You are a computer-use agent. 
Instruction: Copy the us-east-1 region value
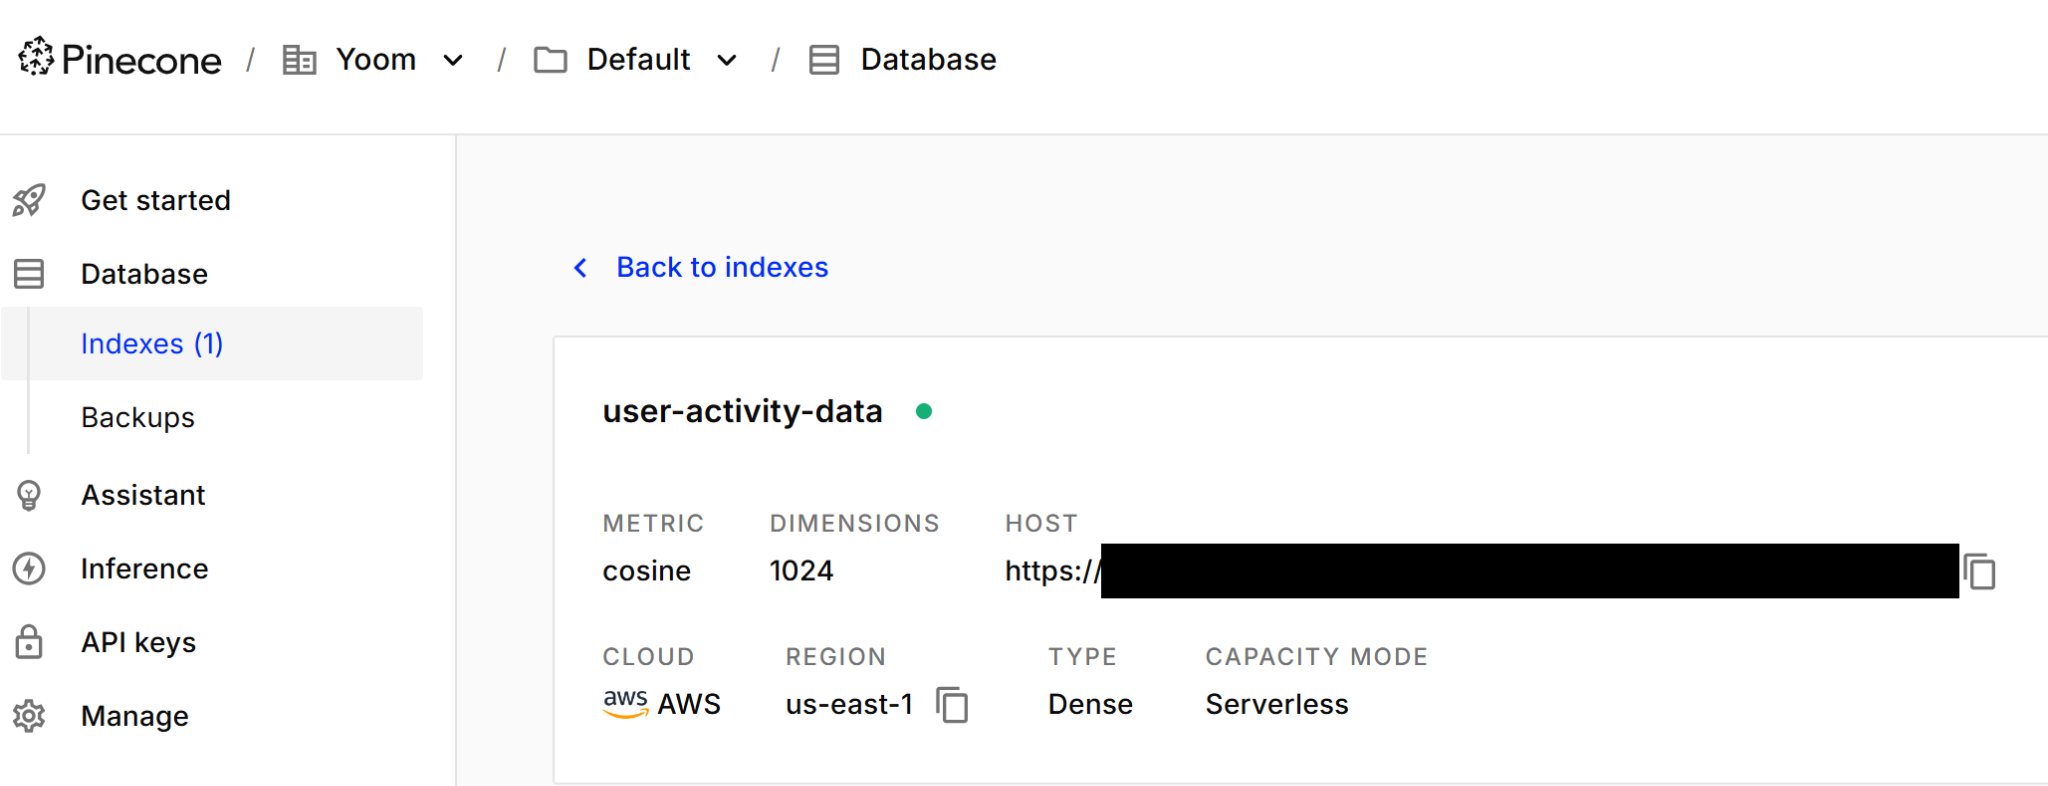(x=952, y=705)
